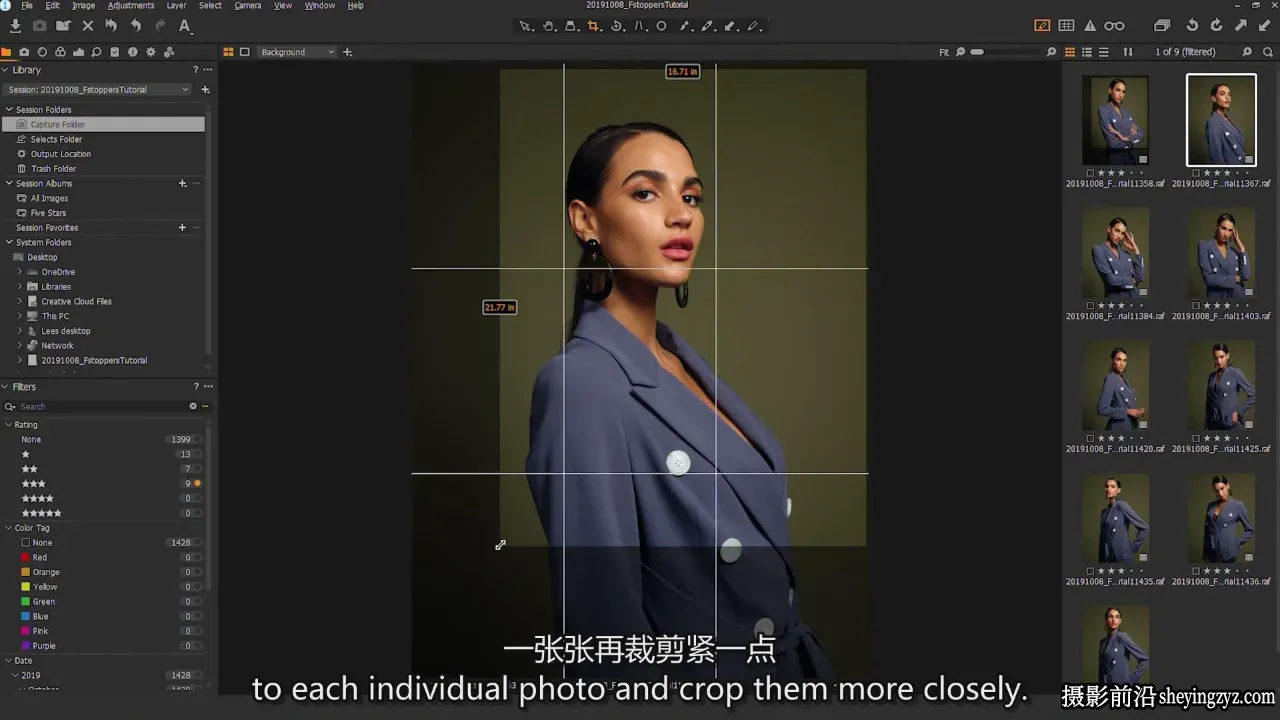The height and width of the screenshot is (720, 1280).
Task: Open the Camera menu
Action: (x=247, y=5)
